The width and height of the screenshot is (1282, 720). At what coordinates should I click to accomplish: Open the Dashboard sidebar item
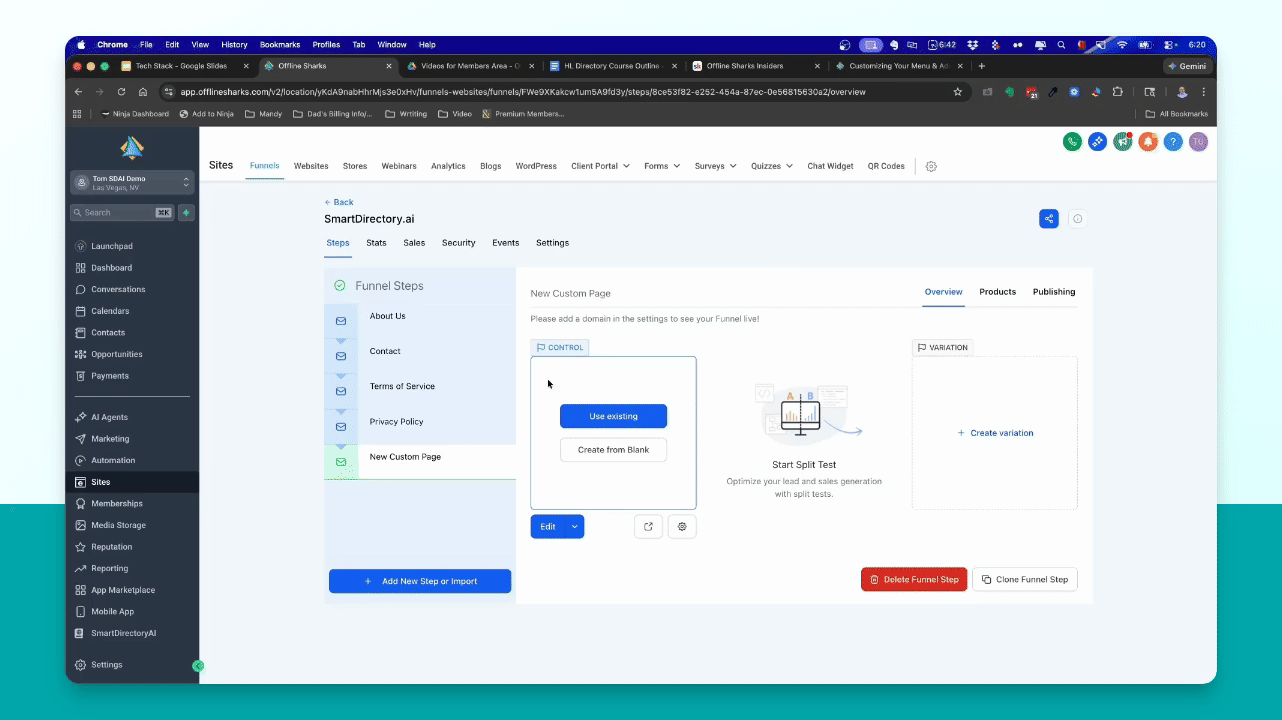point(111,268)
